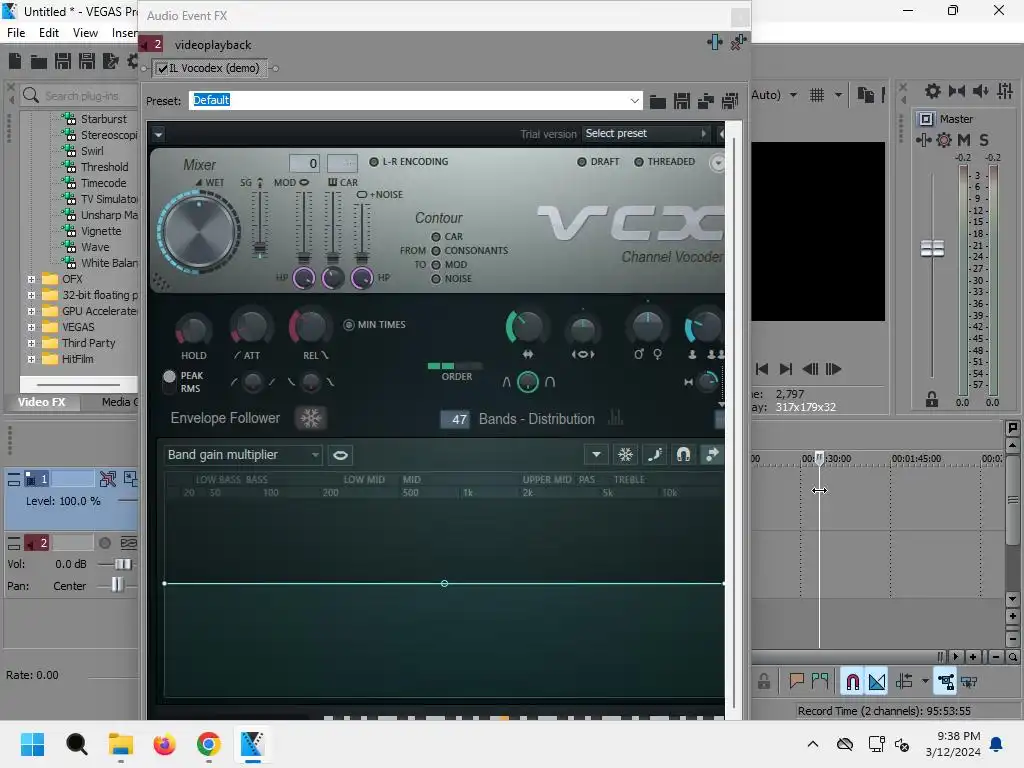Viewport: 1024px width, 768px height.
Task: Click the auto ripple icon in timeline toolbar
Action: pyautogui.click(x=904, y=682)
